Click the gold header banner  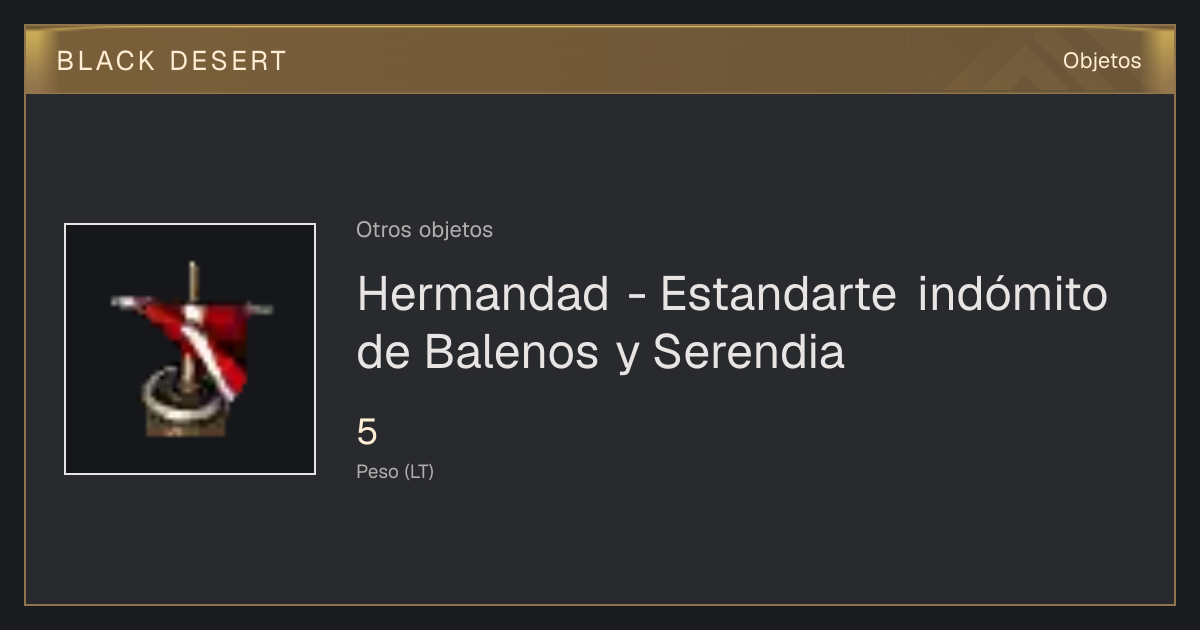(600, 60)
